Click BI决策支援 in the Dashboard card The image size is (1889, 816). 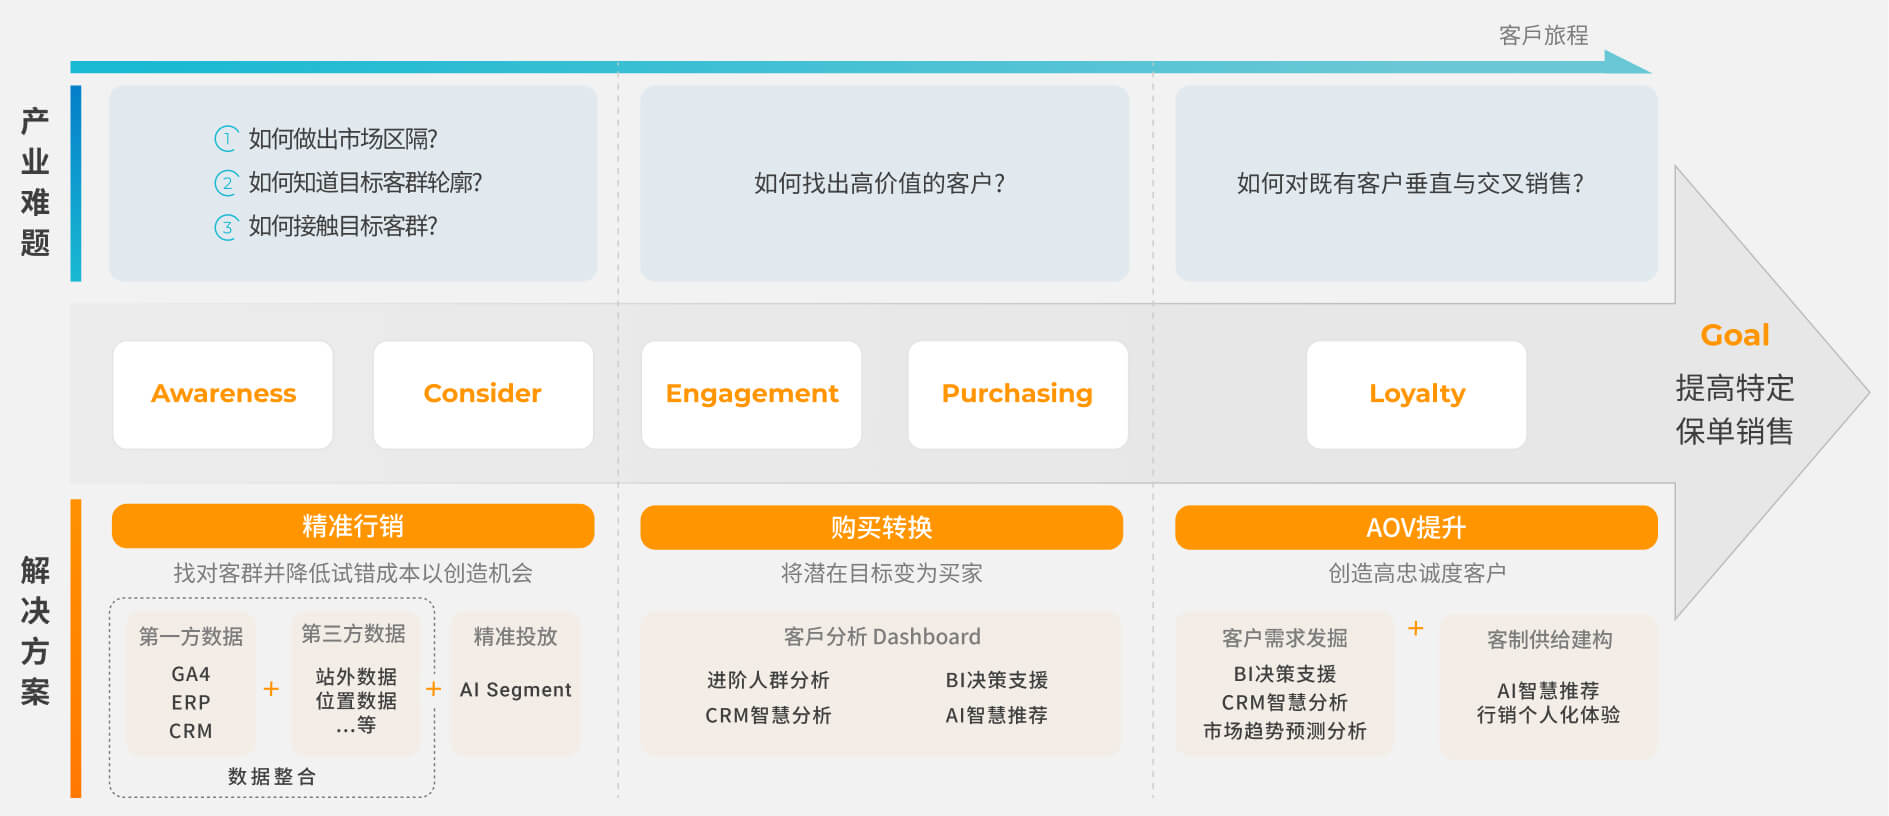[997, 680]
